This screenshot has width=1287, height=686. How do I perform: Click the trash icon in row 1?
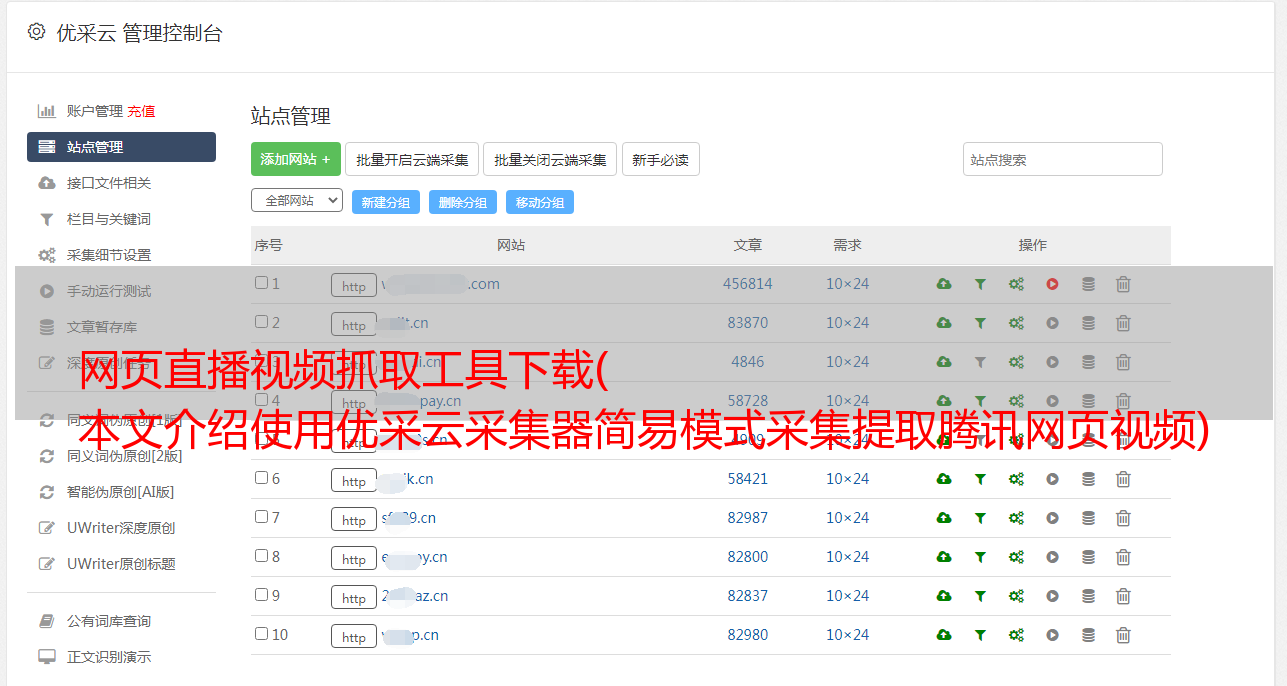[x=1123, y=284]
